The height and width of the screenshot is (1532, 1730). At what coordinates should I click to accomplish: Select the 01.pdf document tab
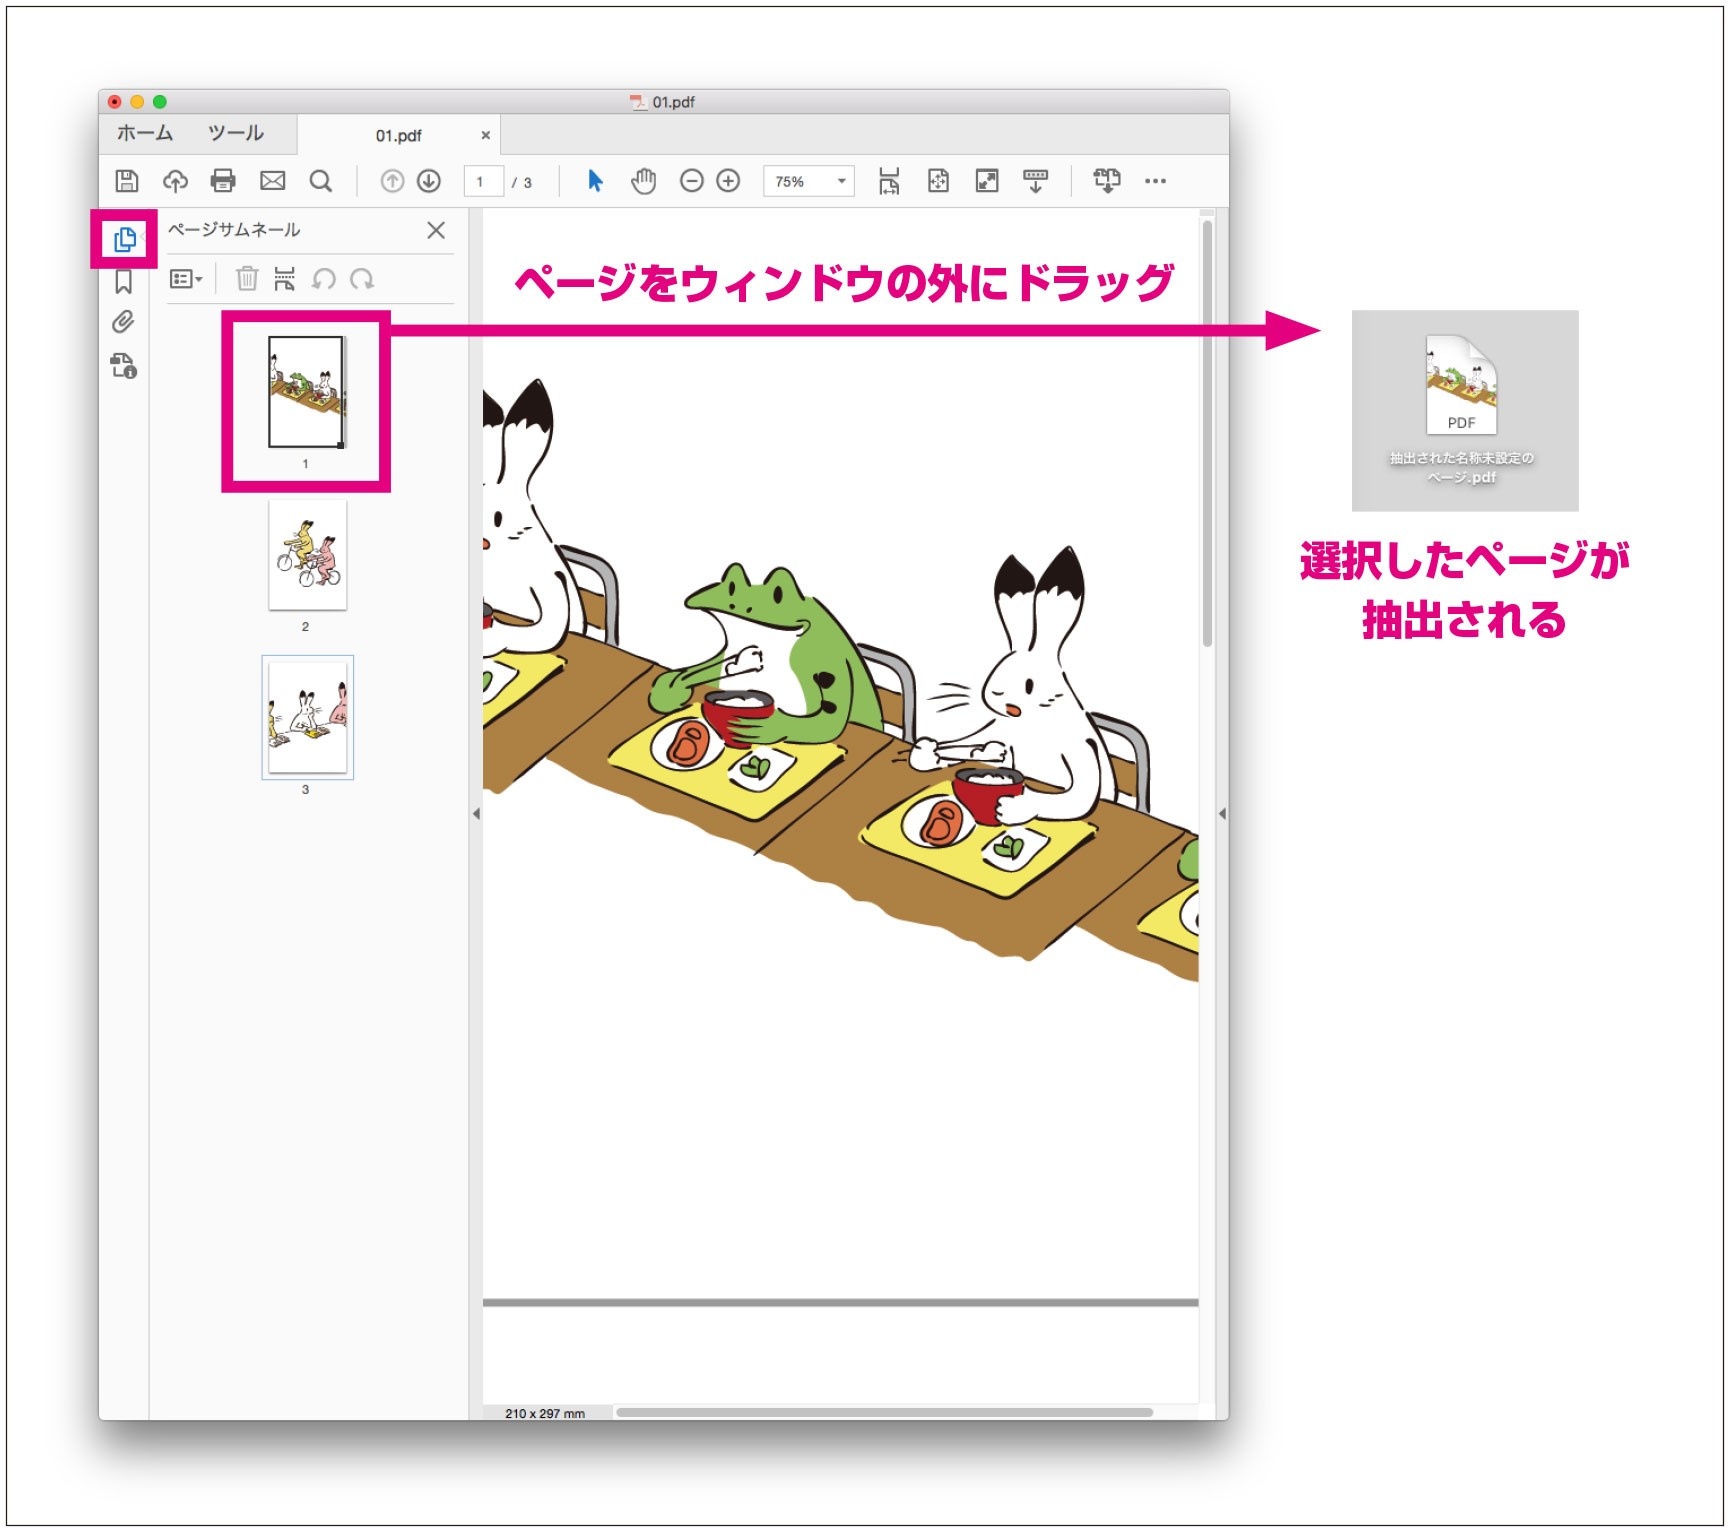(x=398, y=135)
